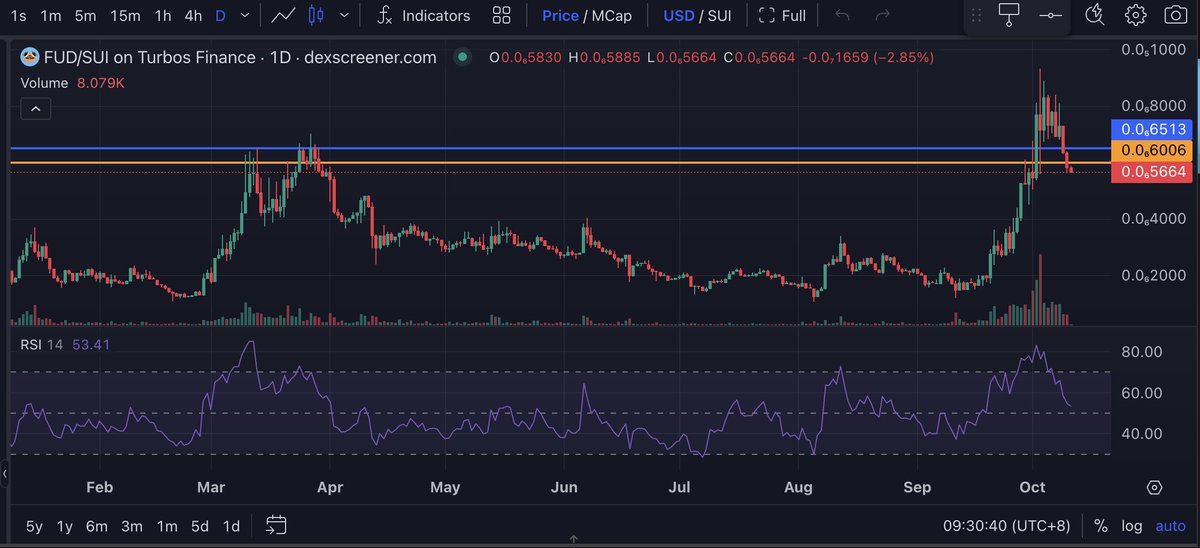The image size is (1200, 548).
Task: Click the undo arrow
Action: 842,15
